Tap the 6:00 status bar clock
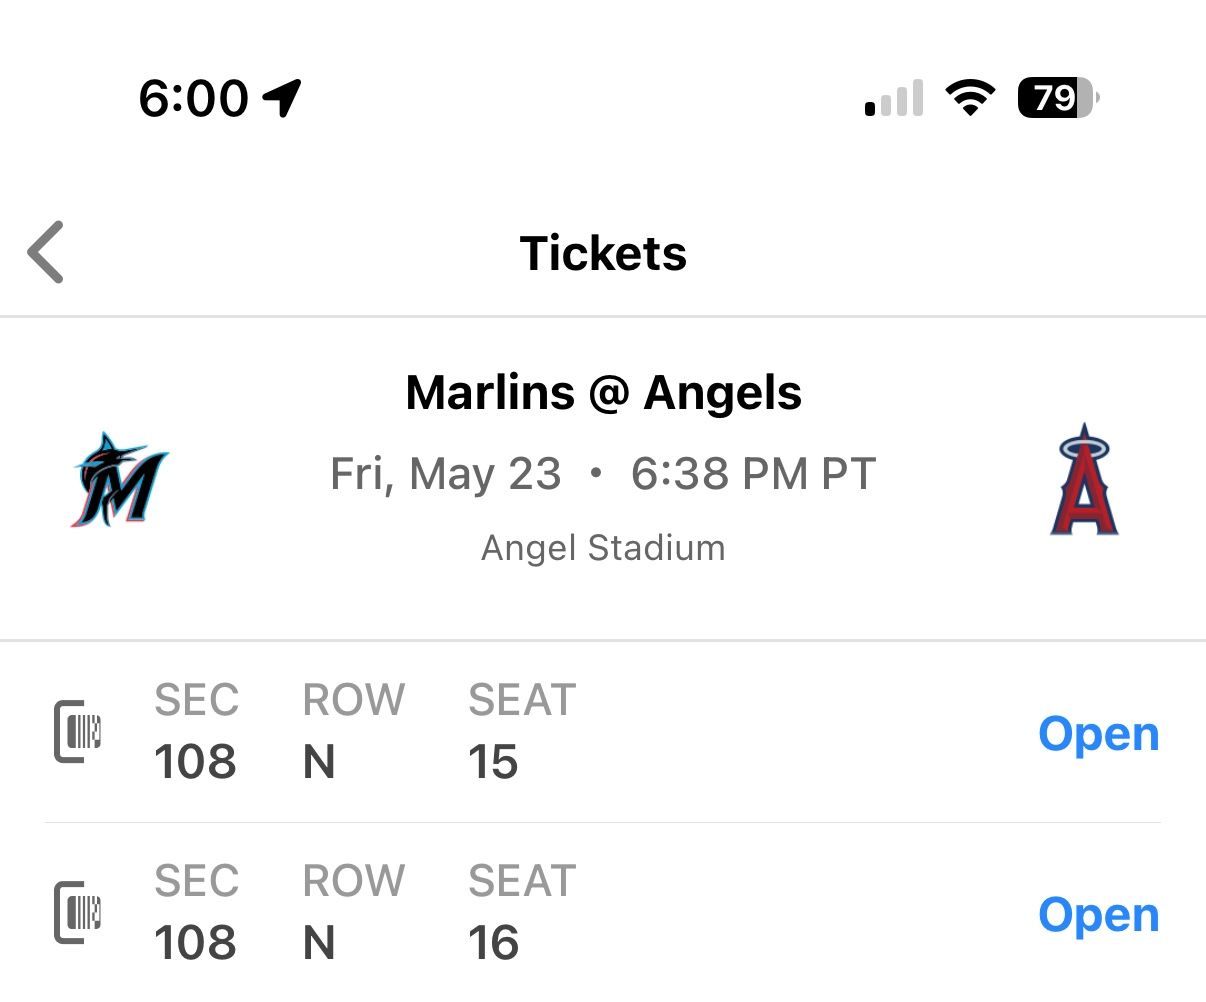This screenshot has width=1206, height=1002. pos(194,98)
